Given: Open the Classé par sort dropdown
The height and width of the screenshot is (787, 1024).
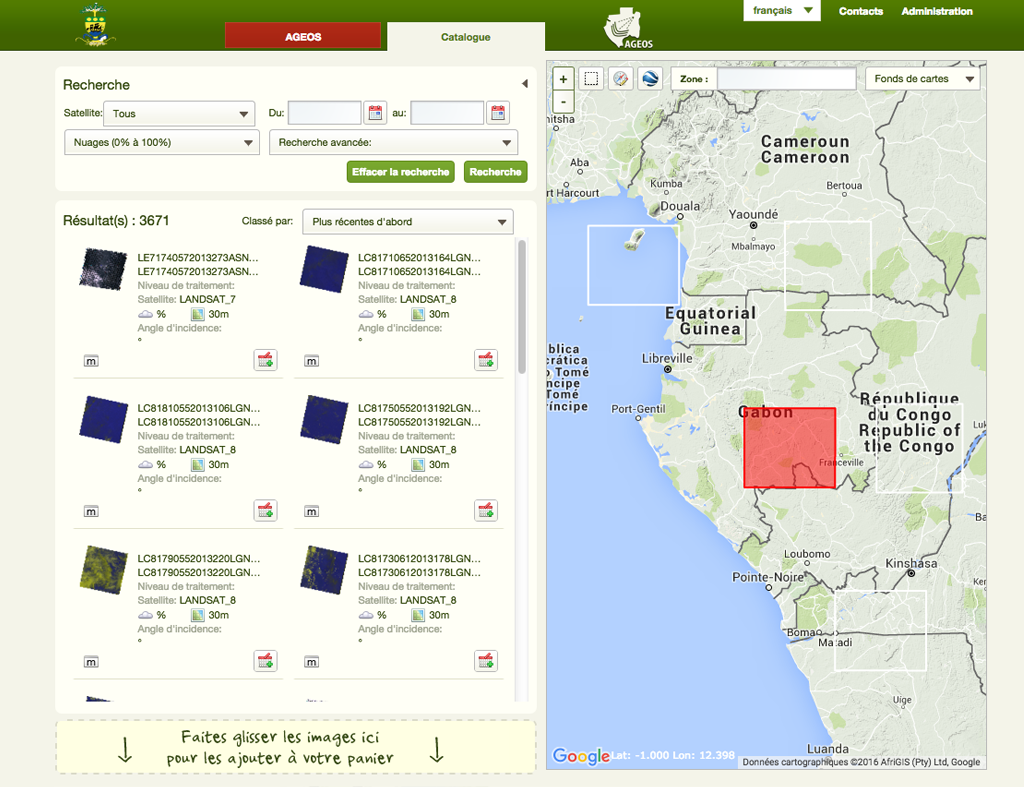Looking at the screenshot, I should pyautogui.click(x=408, y=222).
